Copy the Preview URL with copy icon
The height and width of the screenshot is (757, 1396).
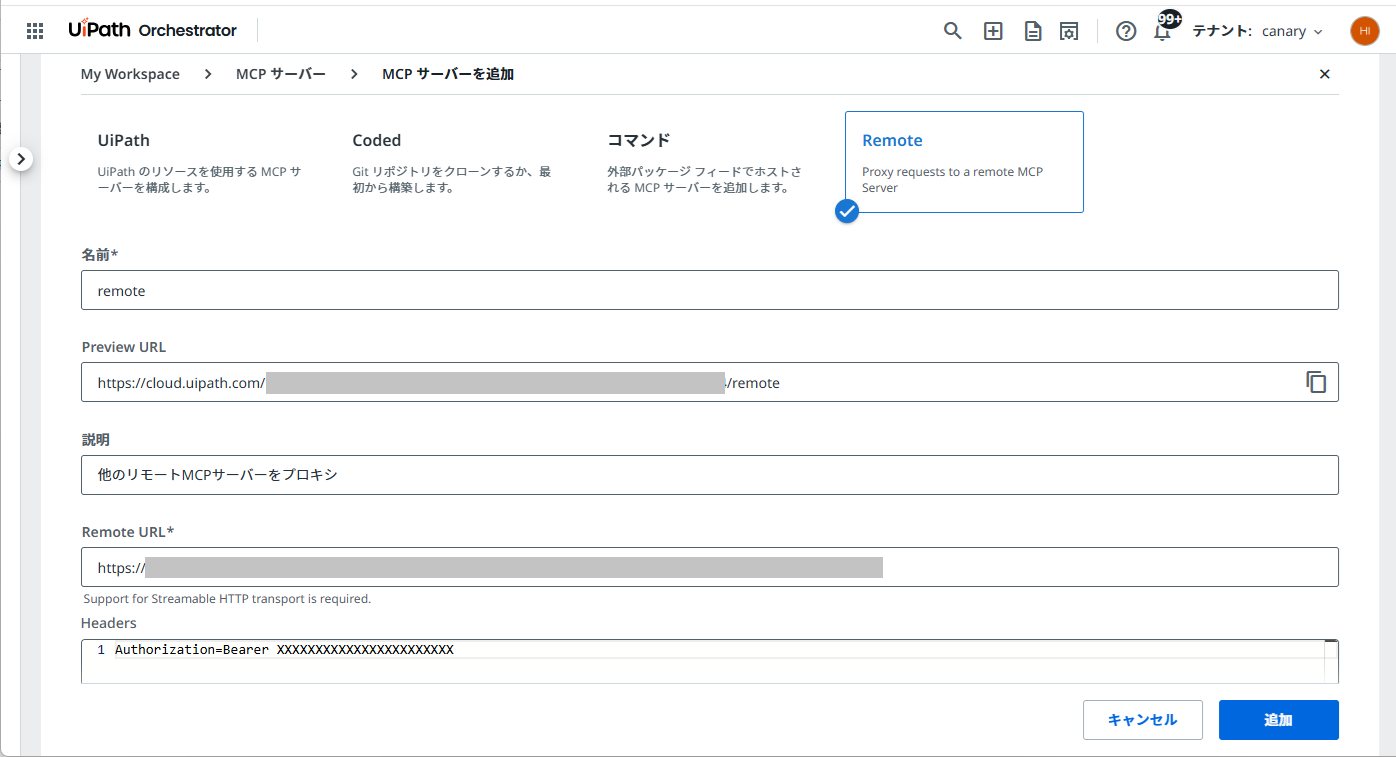[x=1316, y=382]
